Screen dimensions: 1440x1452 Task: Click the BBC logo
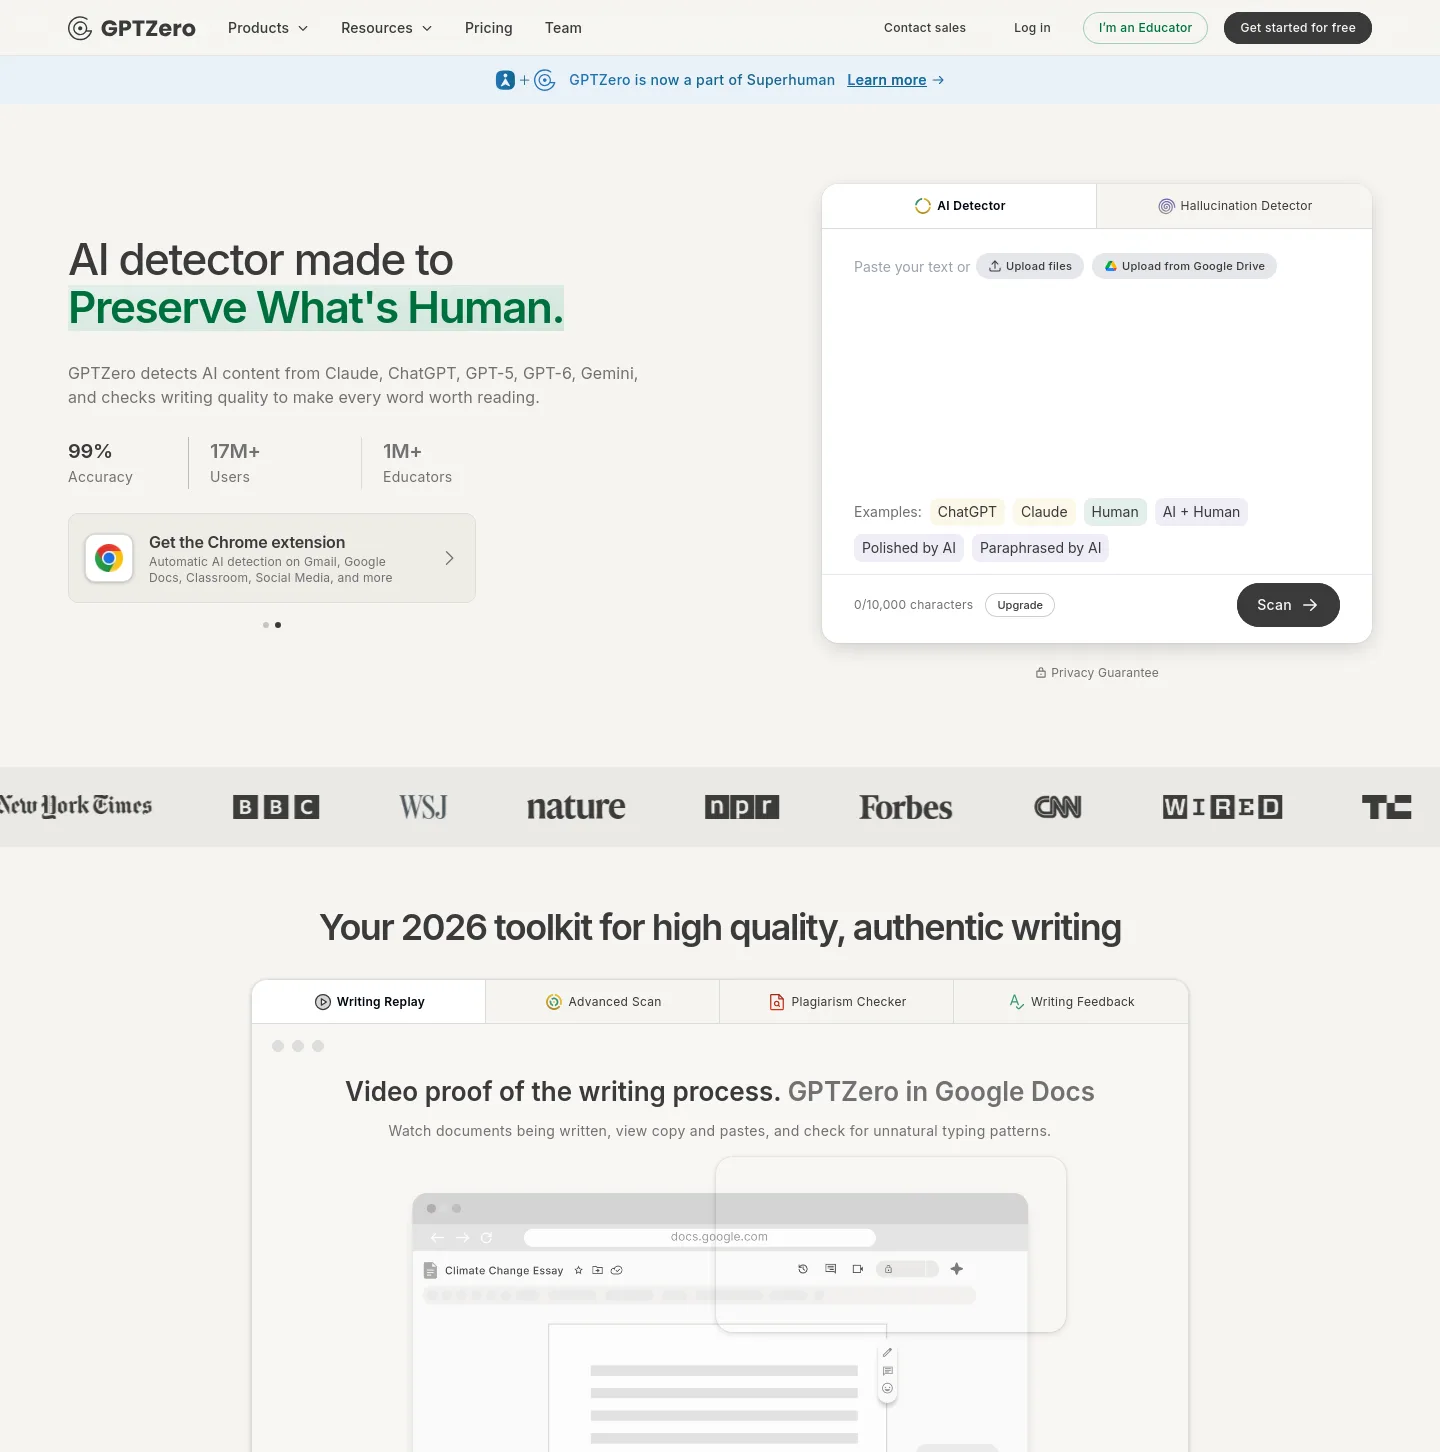click(276, 807)
